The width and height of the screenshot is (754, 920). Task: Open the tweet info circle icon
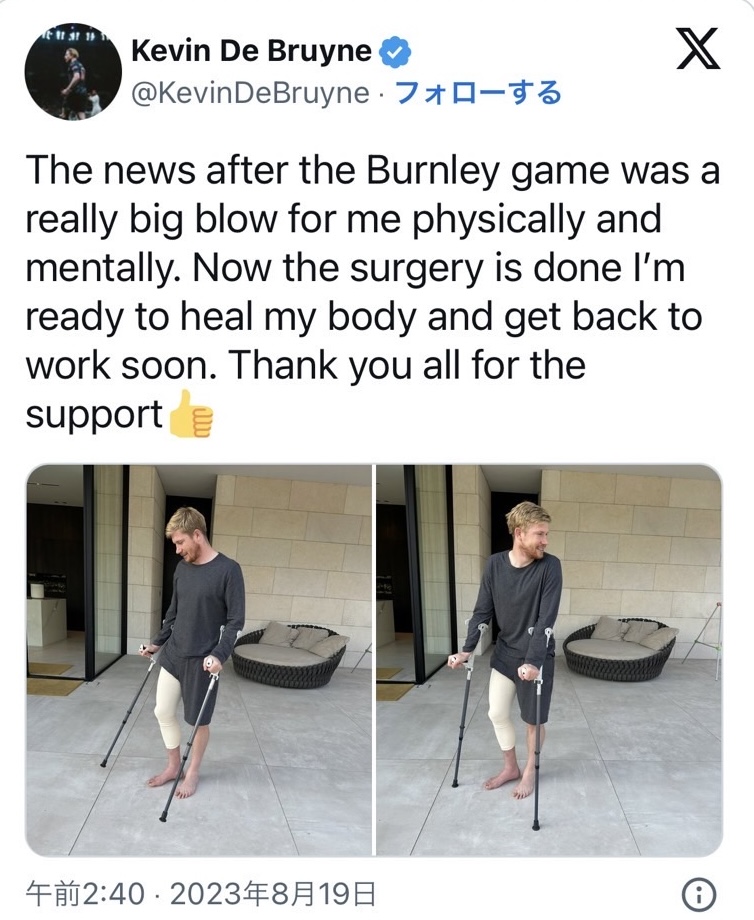point(698,895)
